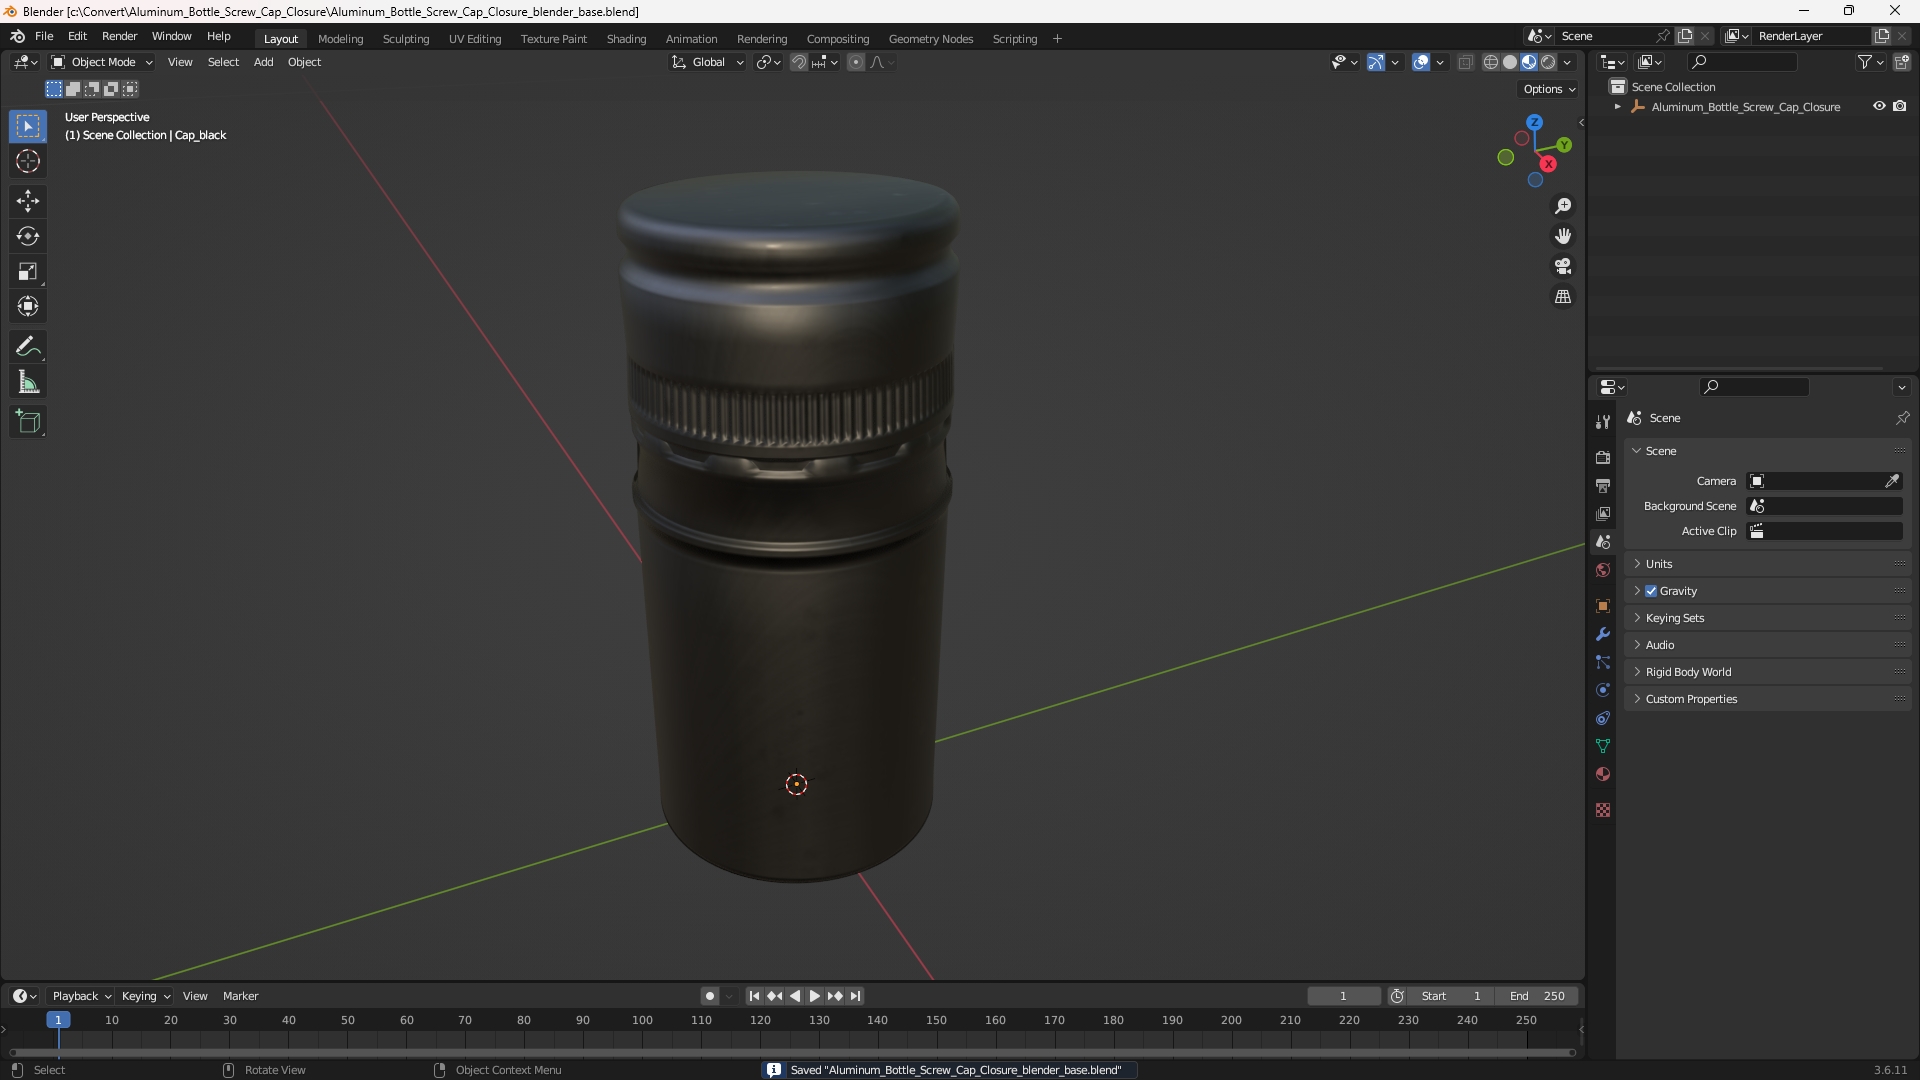The height and width of the screenshot is (1080, 1920).
Task: Open the Object Mode dropdown
Action: (101, 62)
